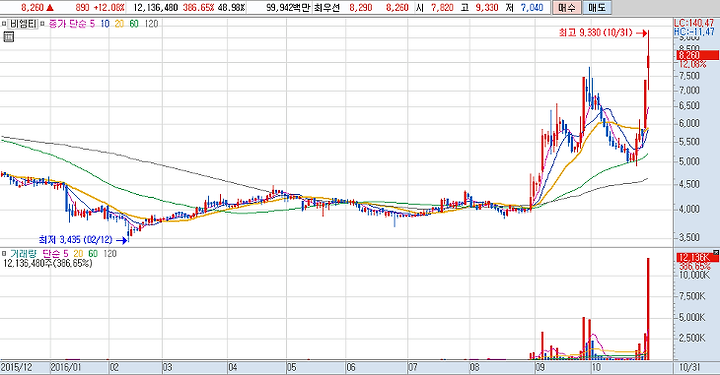
Task: Click the LC:140.47 indicator text
Action: coord(694,23)
